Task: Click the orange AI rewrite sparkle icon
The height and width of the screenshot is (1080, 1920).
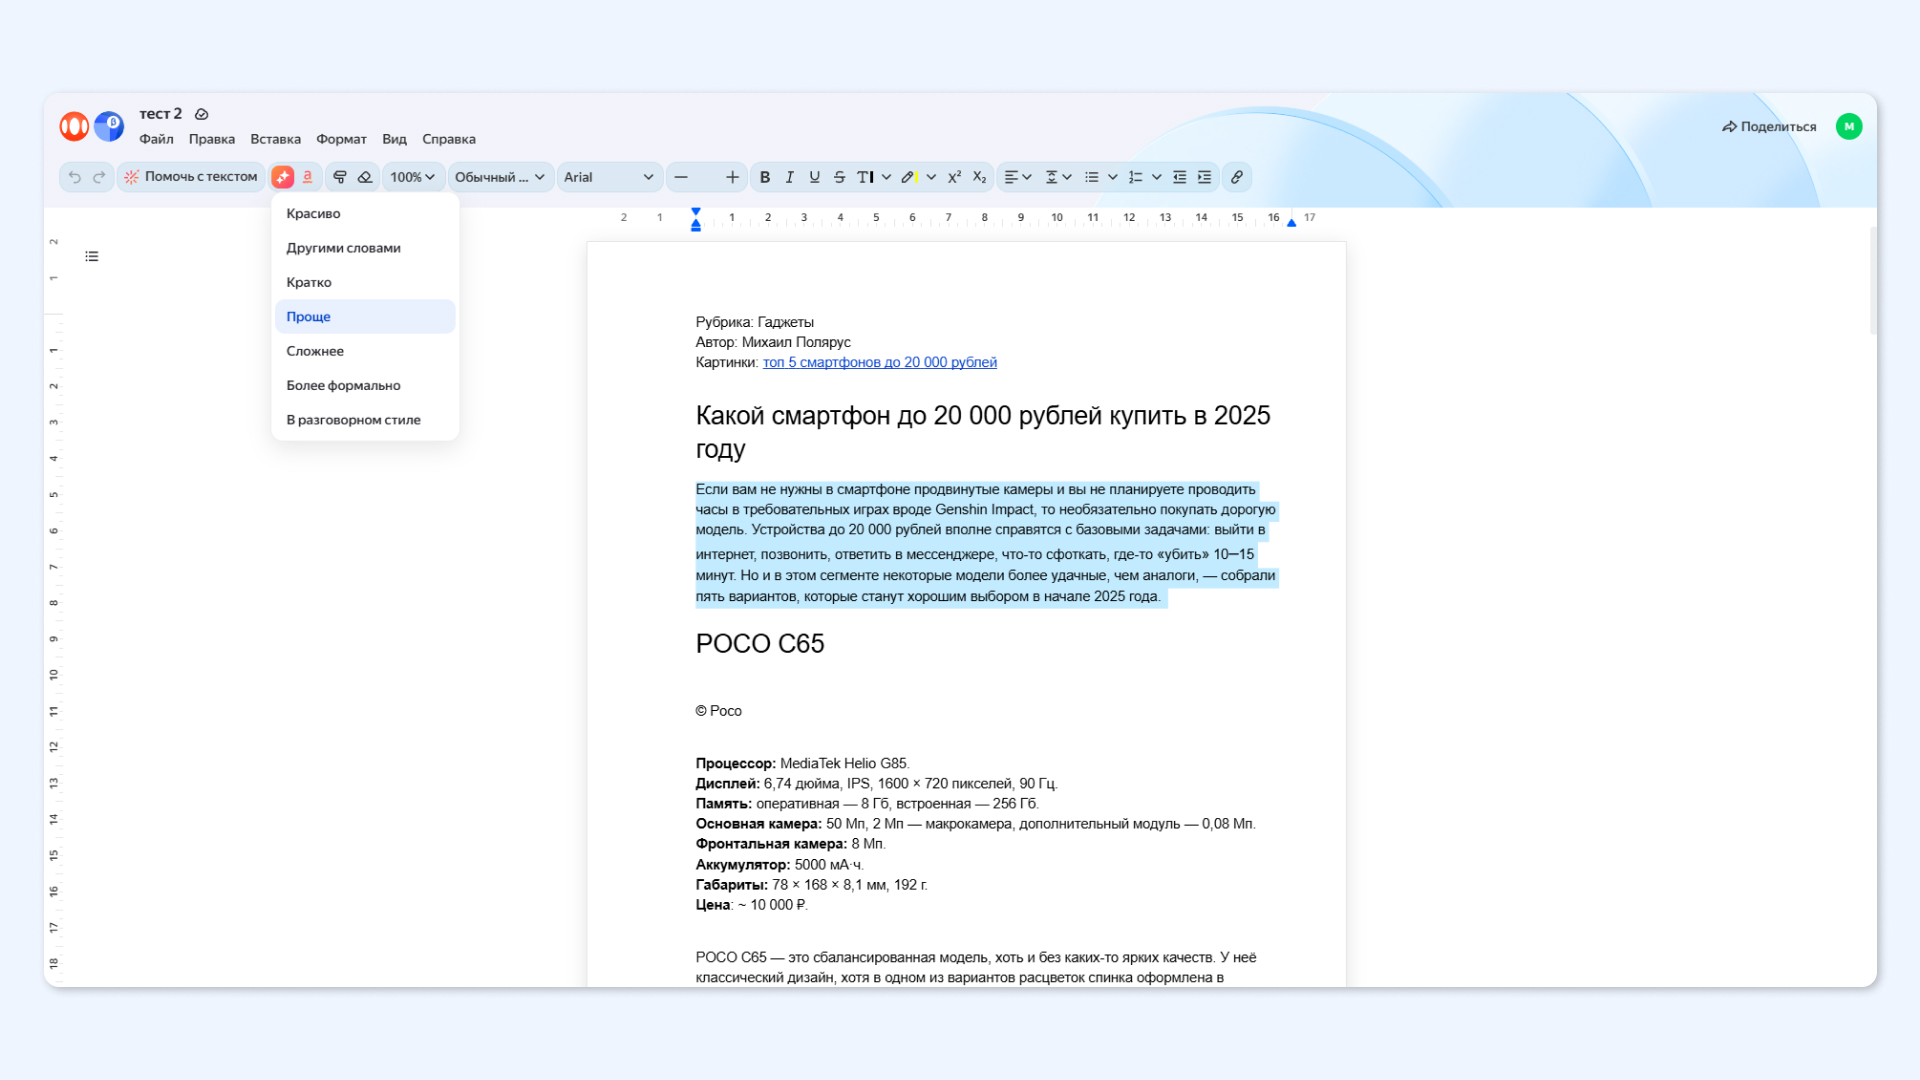Action: (x=283, y=177)
